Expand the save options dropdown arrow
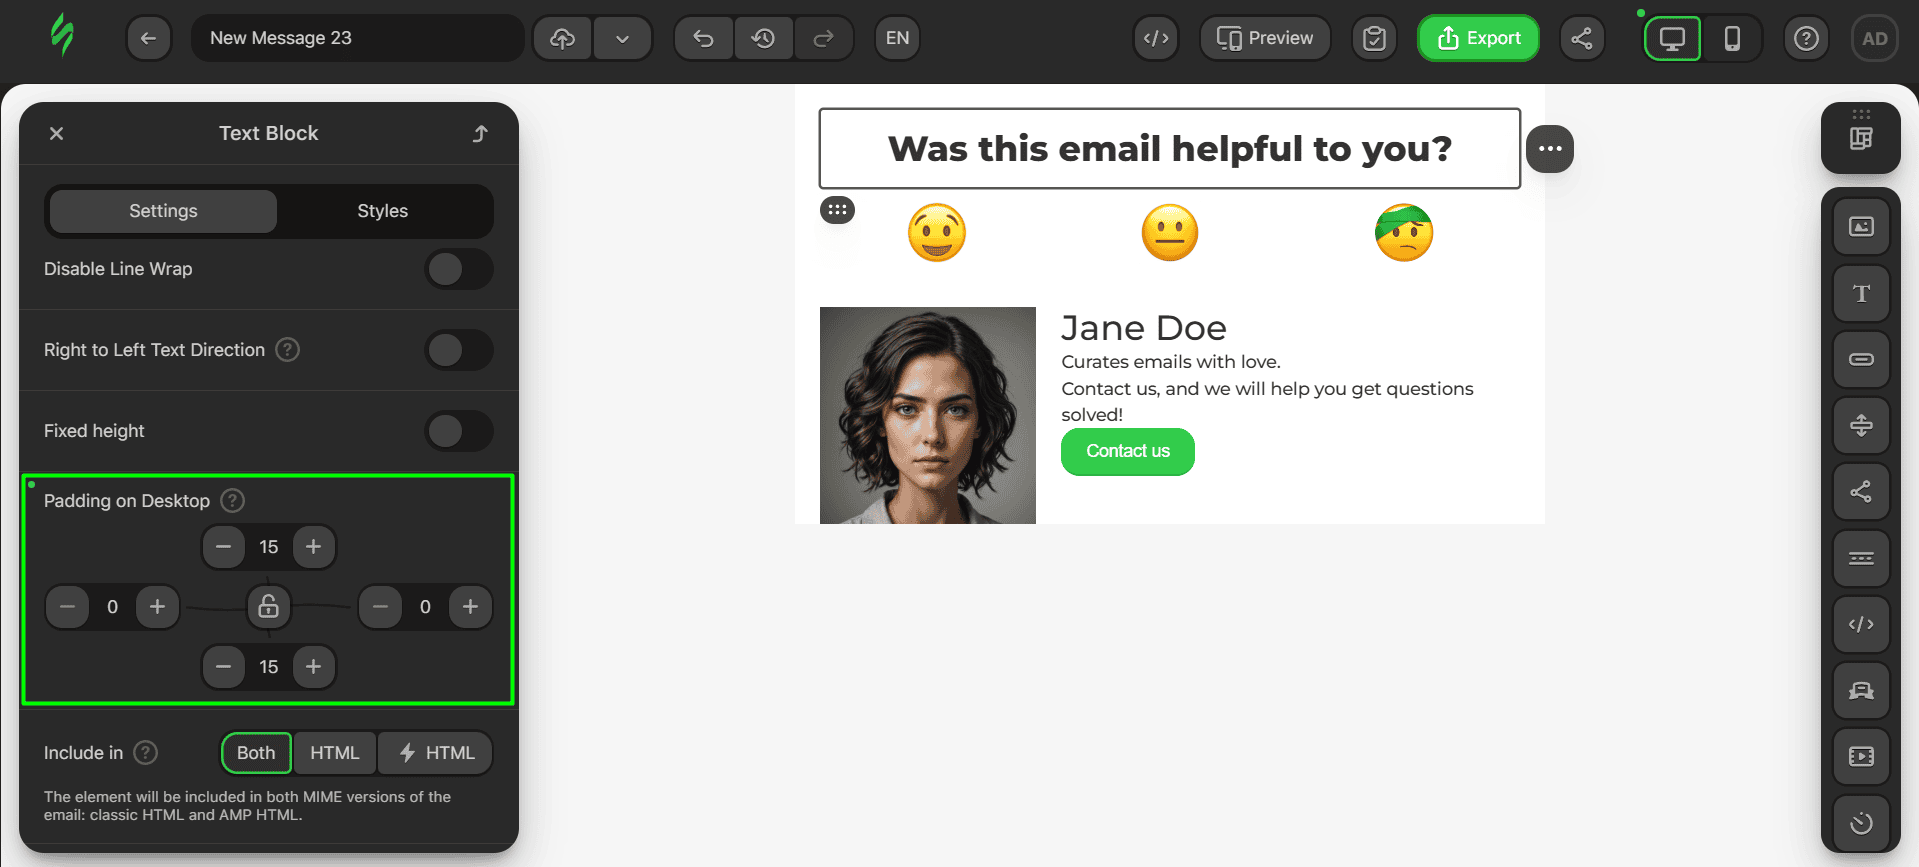1919x867 pixels. [622, 39]
